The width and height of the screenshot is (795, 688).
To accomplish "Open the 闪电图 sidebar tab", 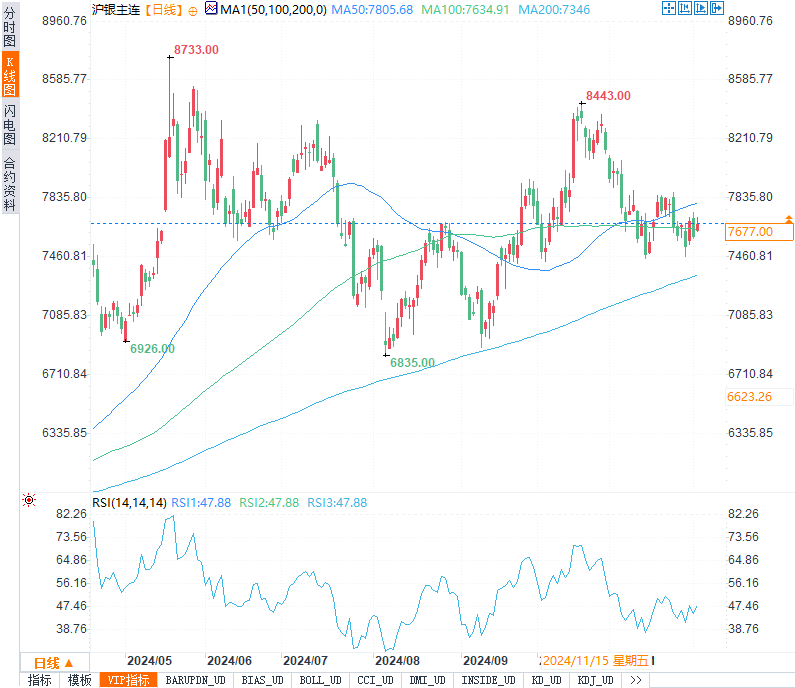I will pyautogui.click(x=10, y=125).
